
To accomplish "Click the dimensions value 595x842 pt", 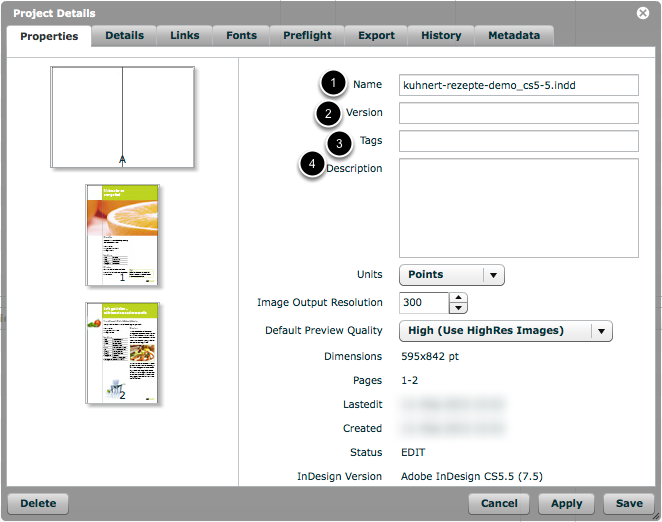I will [x=430, y=356].
